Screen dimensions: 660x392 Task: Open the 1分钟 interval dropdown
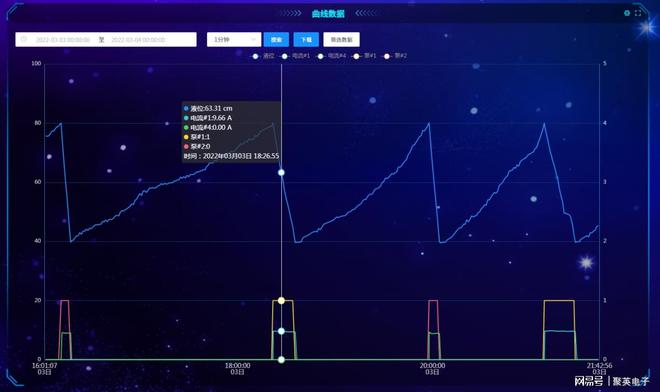click(x=234, y=40)
